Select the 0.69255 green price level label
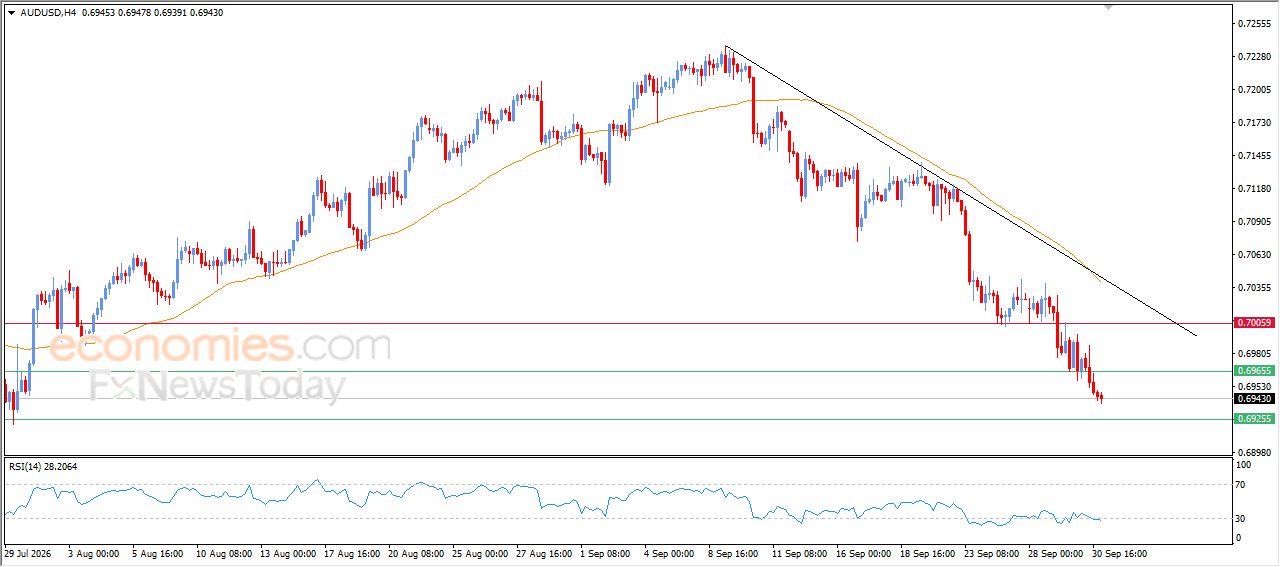1280x567 pixels. pos(1254,419)
